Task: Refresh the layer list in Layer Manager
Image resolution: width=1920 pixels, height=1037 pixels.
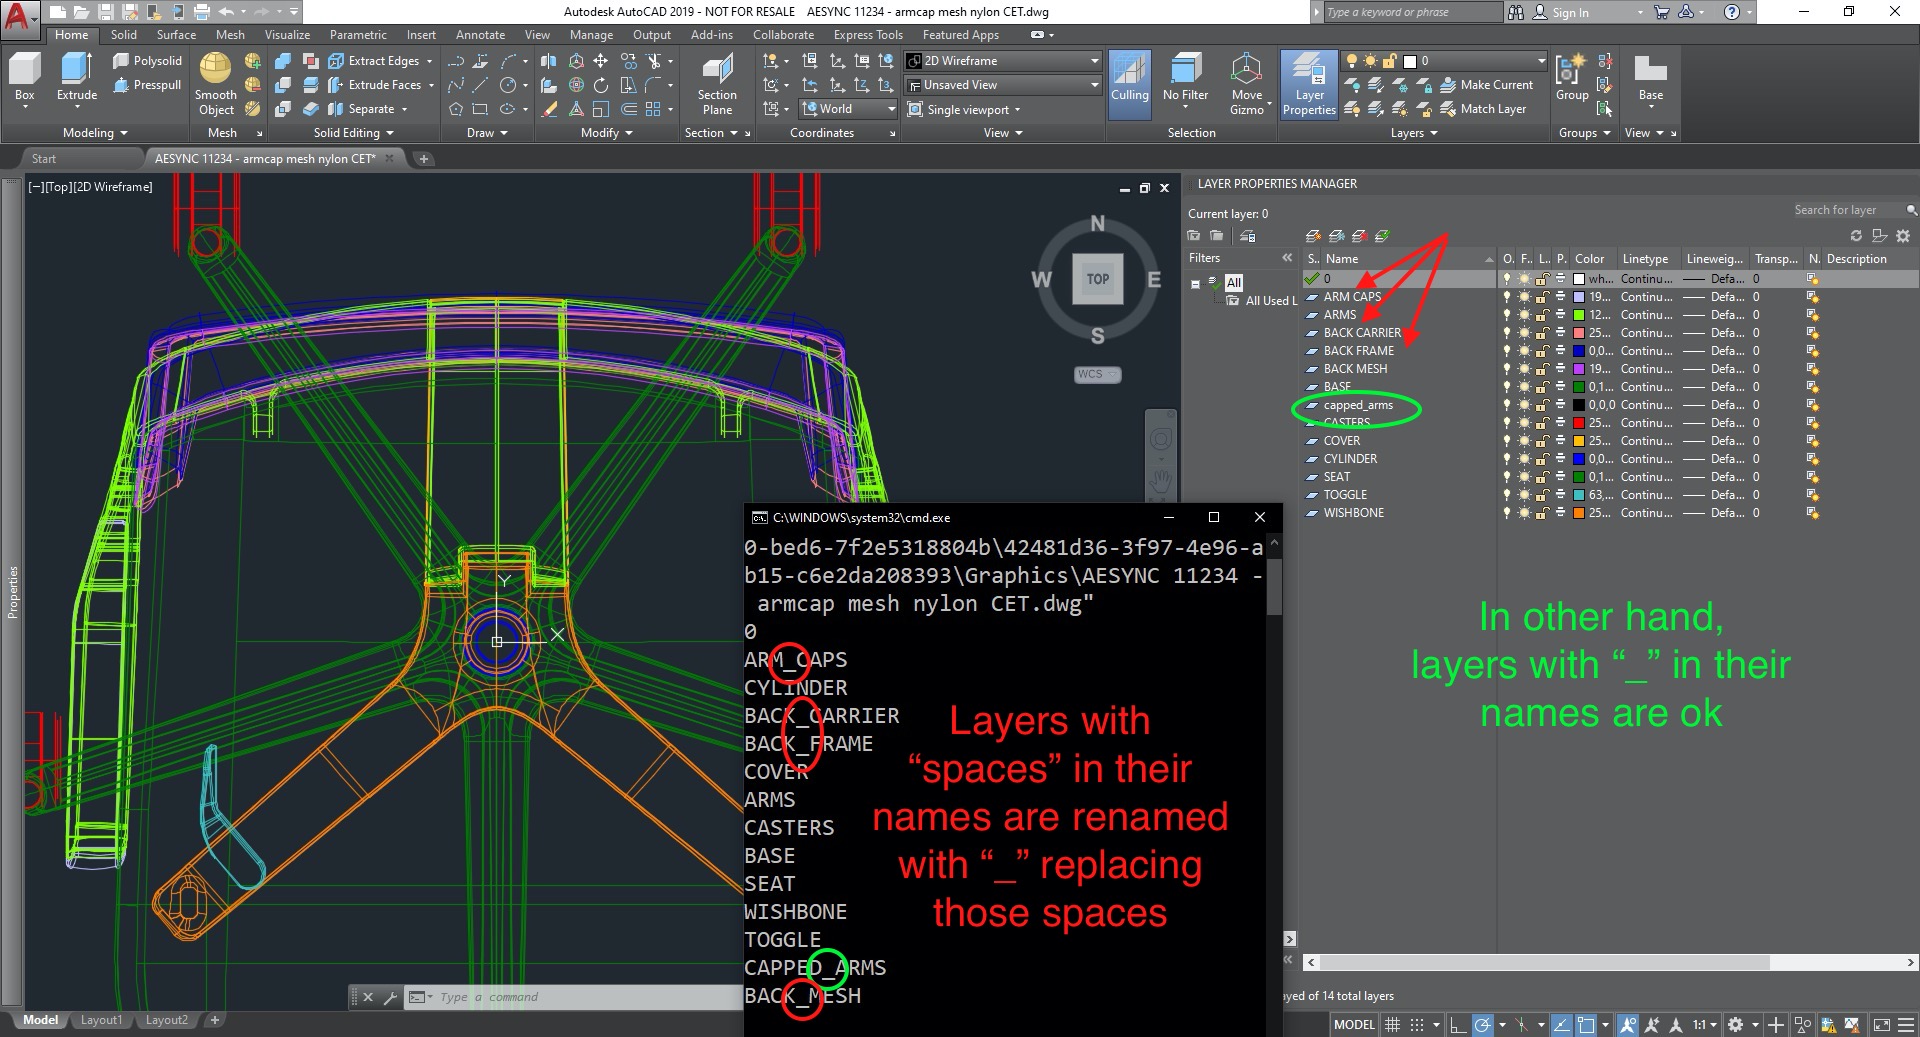Action: pos(1856,236)
